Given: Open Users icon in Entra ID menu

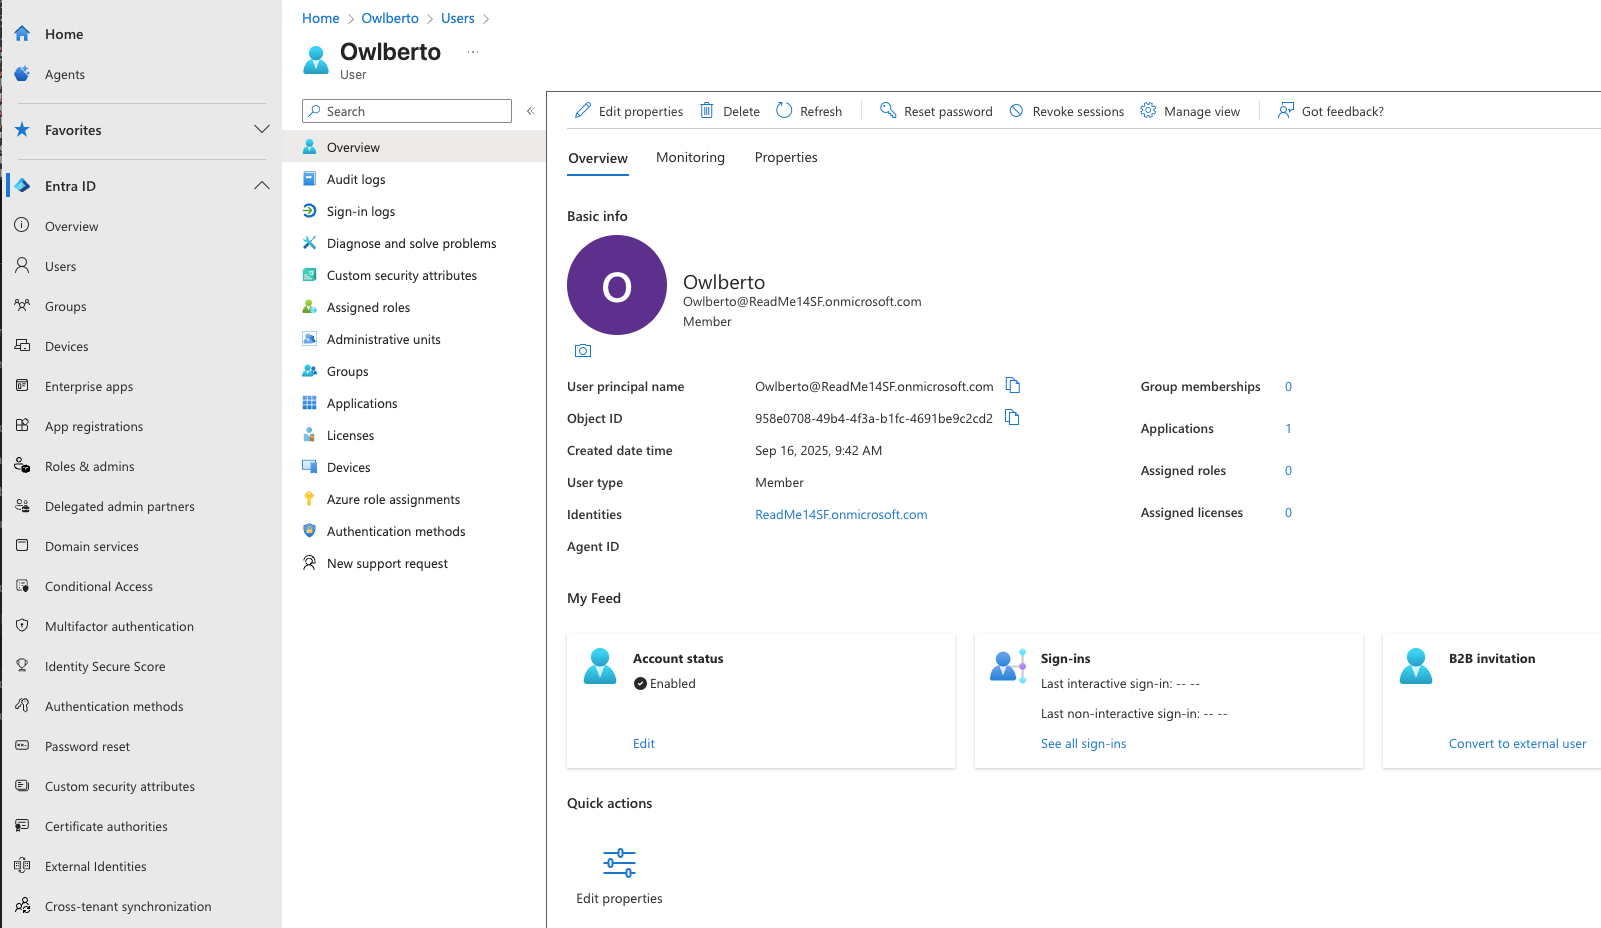Looking at the screenshot, I should [x=22, y=266].
